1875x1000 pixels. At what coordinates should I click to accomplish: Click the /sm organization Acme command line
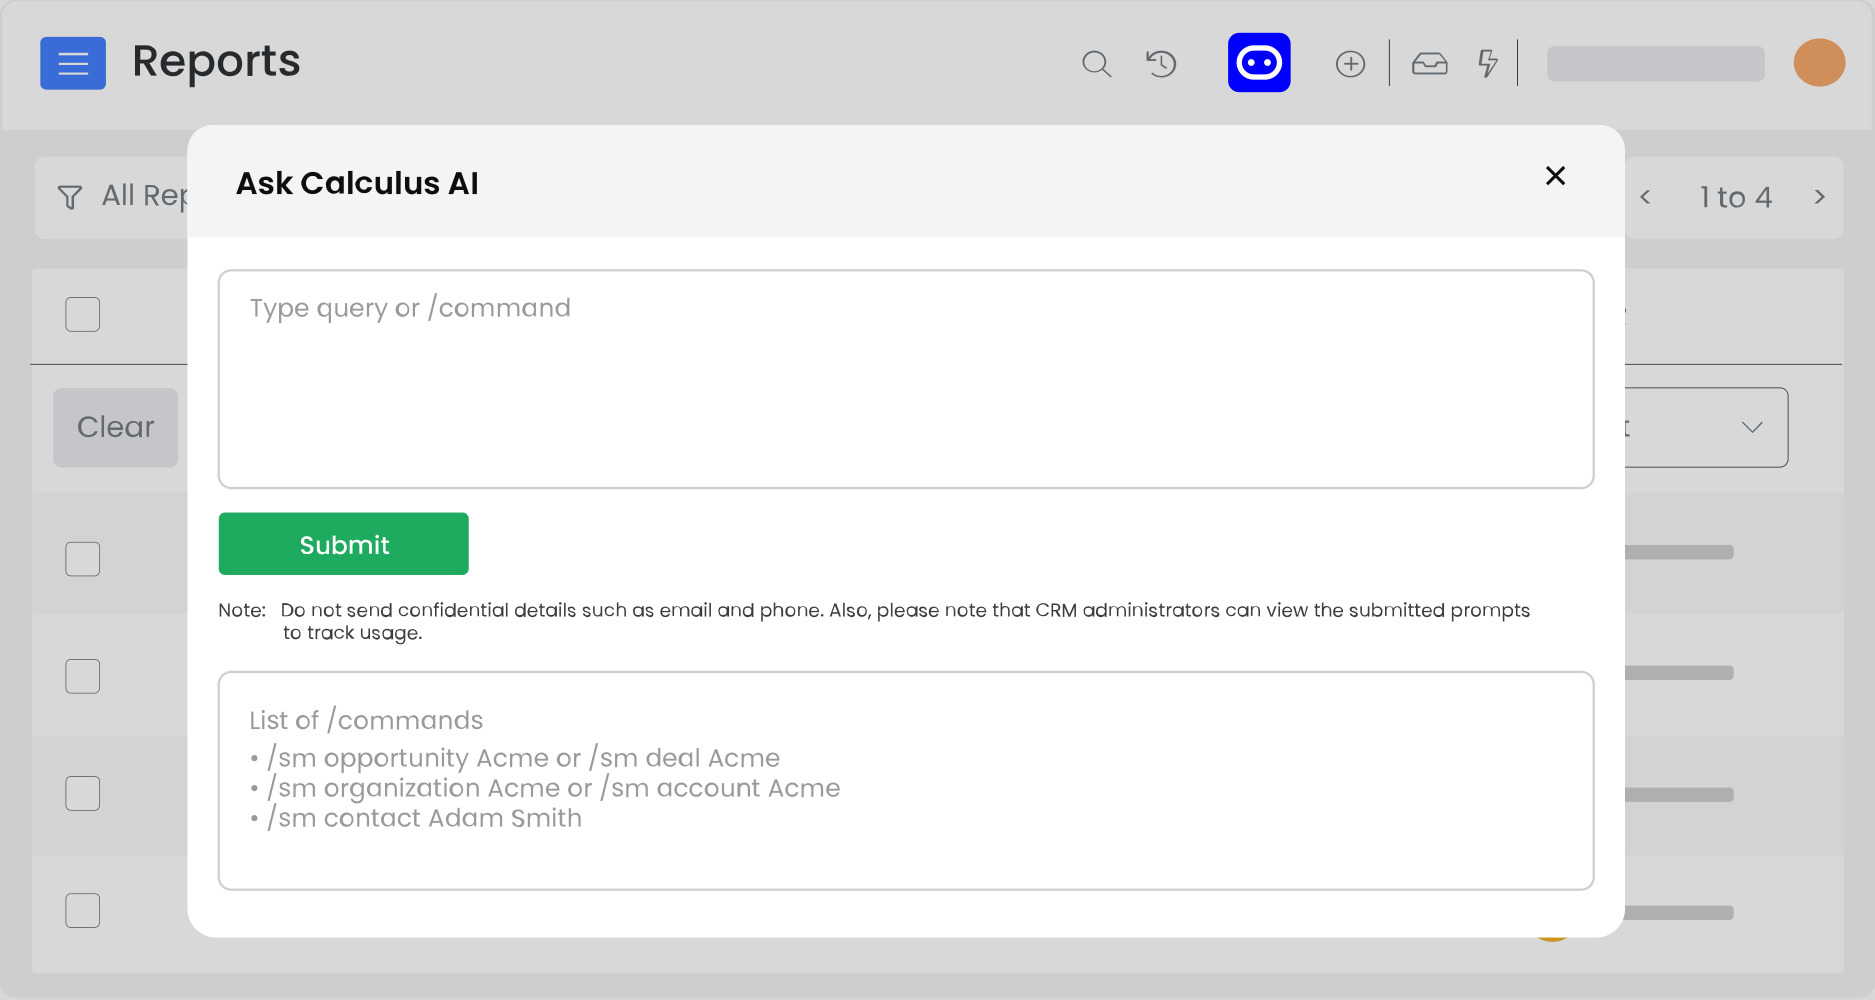coord(545,788)
